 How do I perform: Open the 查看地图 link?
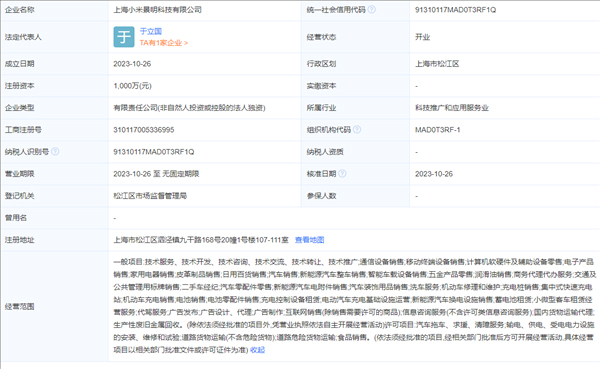click(x=310, y=240)
